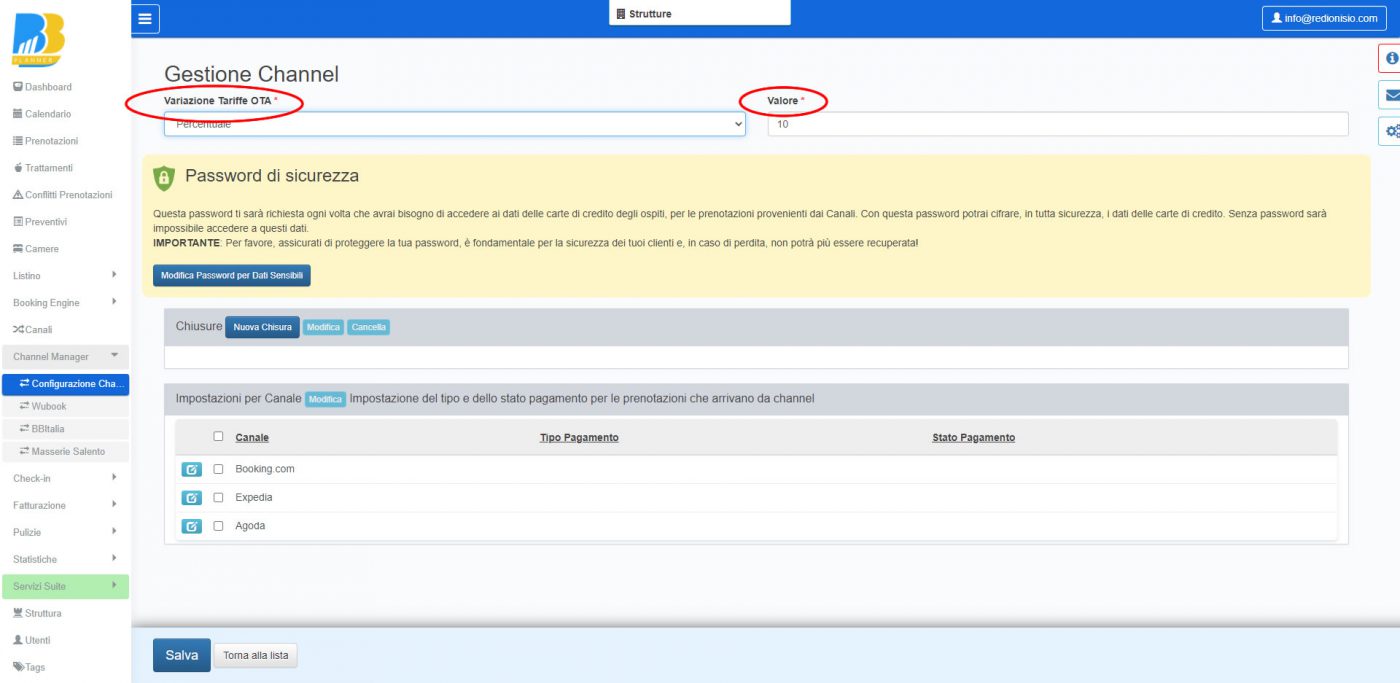Sort by Stato Pagamento column header
The width and height of the screenshot is (1400, 683).
click(x=973, y=437)
